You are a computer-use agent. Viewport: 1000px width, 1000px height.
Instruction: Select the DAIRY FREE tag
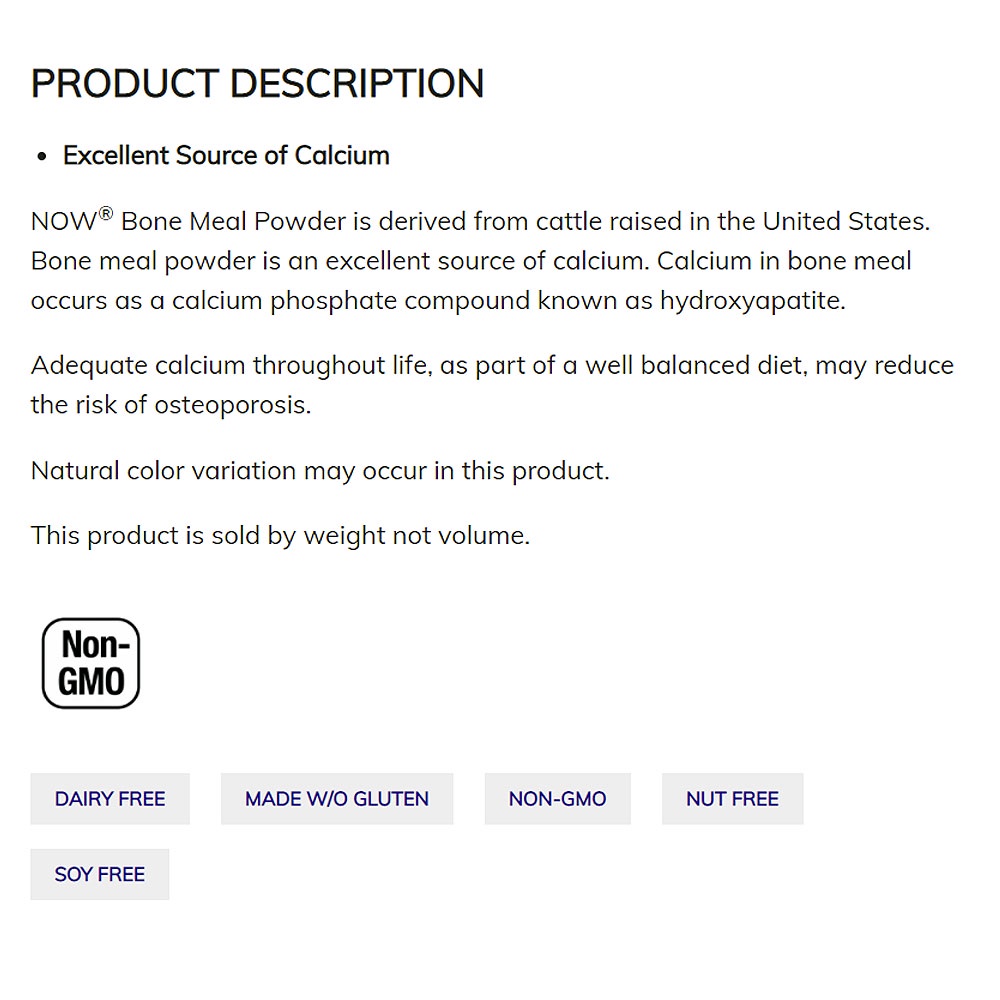(110, 799)
